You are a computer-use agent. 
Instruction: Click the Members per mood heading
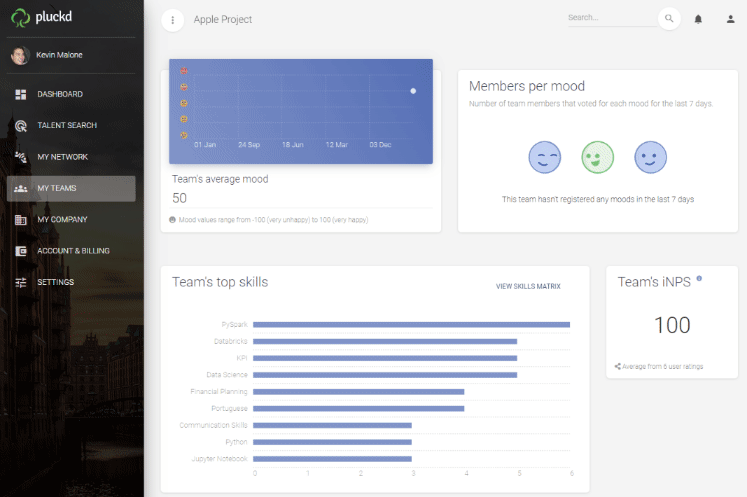pyautogui.click(x=526, y=86)
